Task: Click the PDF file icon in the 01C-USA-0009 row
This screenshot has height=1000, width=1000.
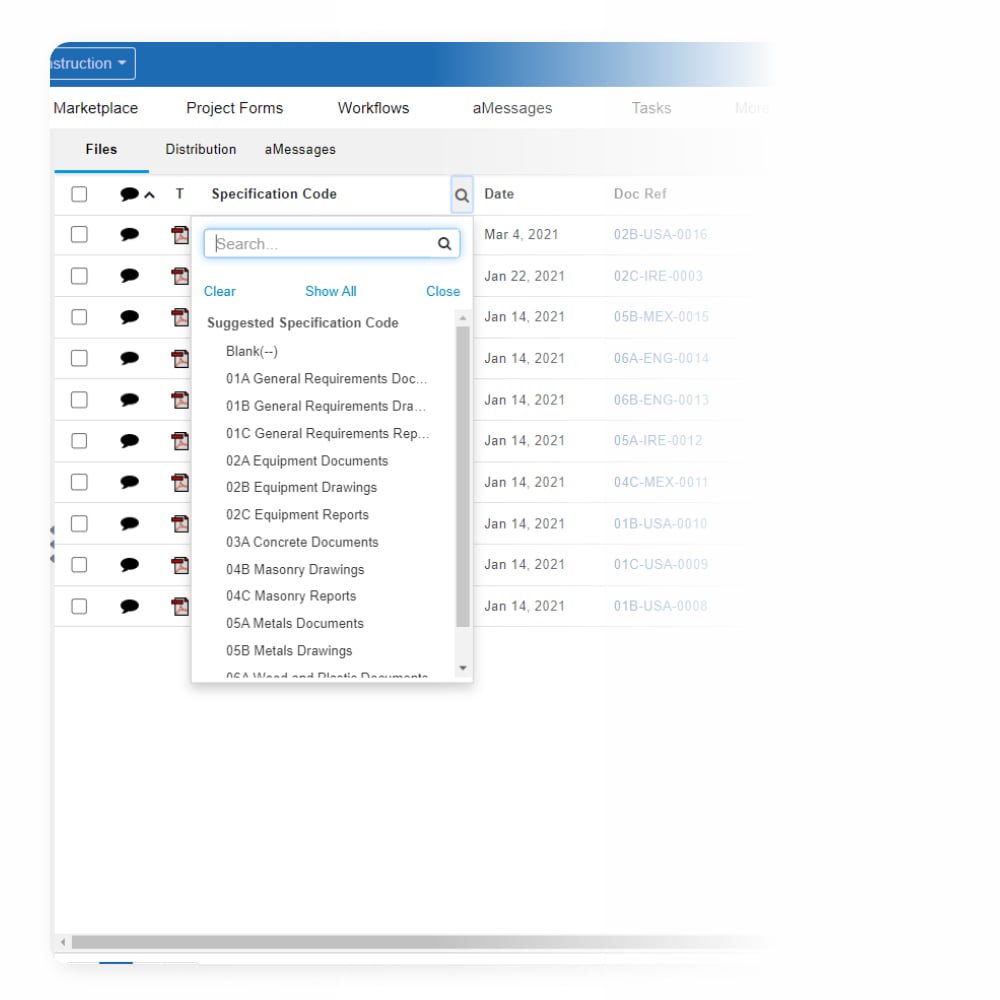Action: click(180, 564)
